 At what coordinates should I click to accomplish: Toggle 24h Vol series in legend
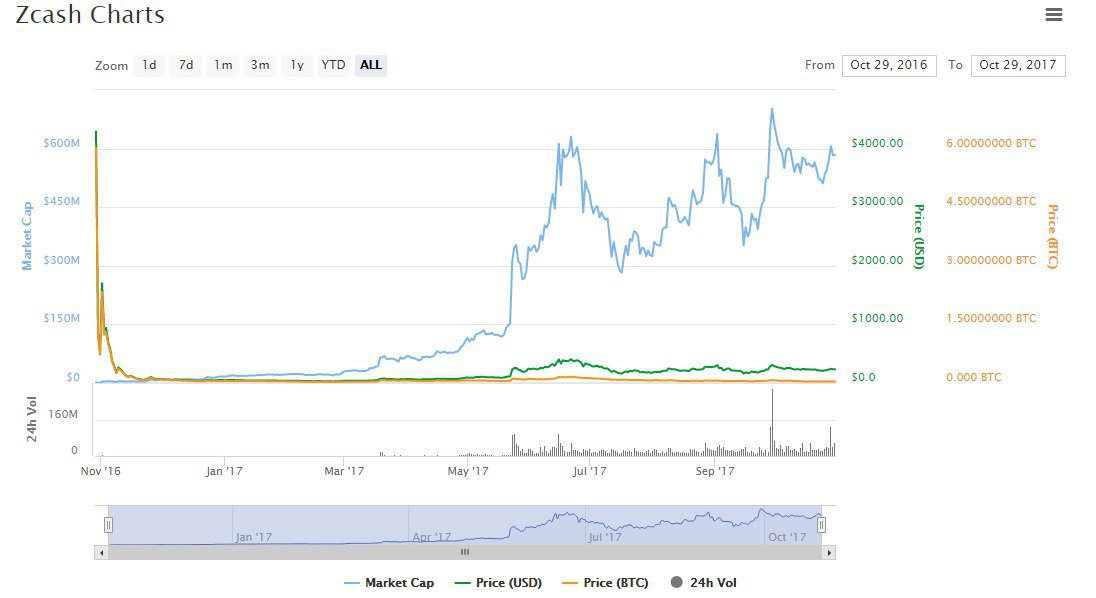tap(703, 583)
